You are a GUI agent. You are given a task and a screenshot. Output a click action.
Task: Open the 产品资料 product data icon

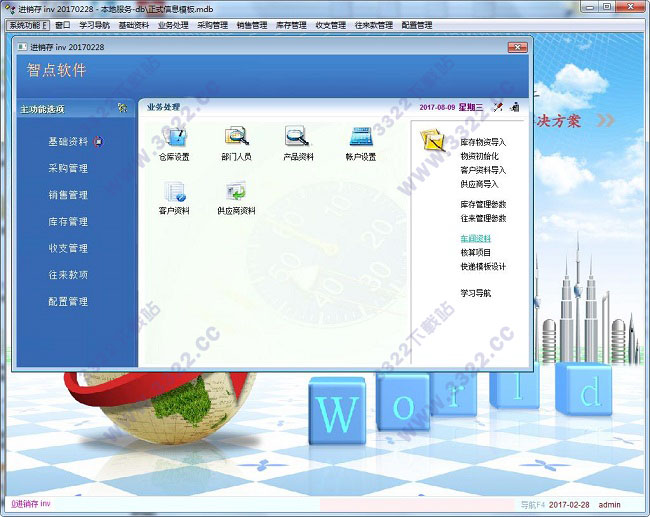click(298, 143)
